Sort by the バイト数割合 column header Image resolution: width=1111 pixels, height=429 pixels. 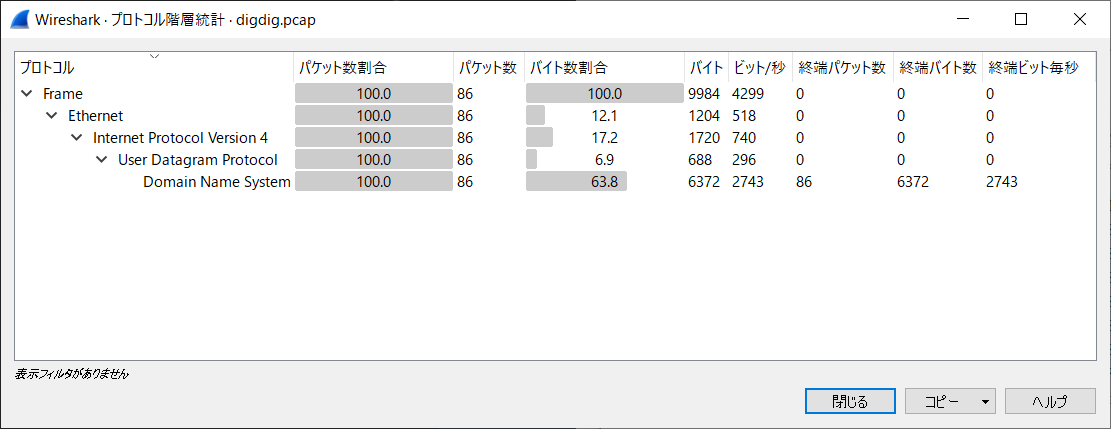tap(604, 68)
